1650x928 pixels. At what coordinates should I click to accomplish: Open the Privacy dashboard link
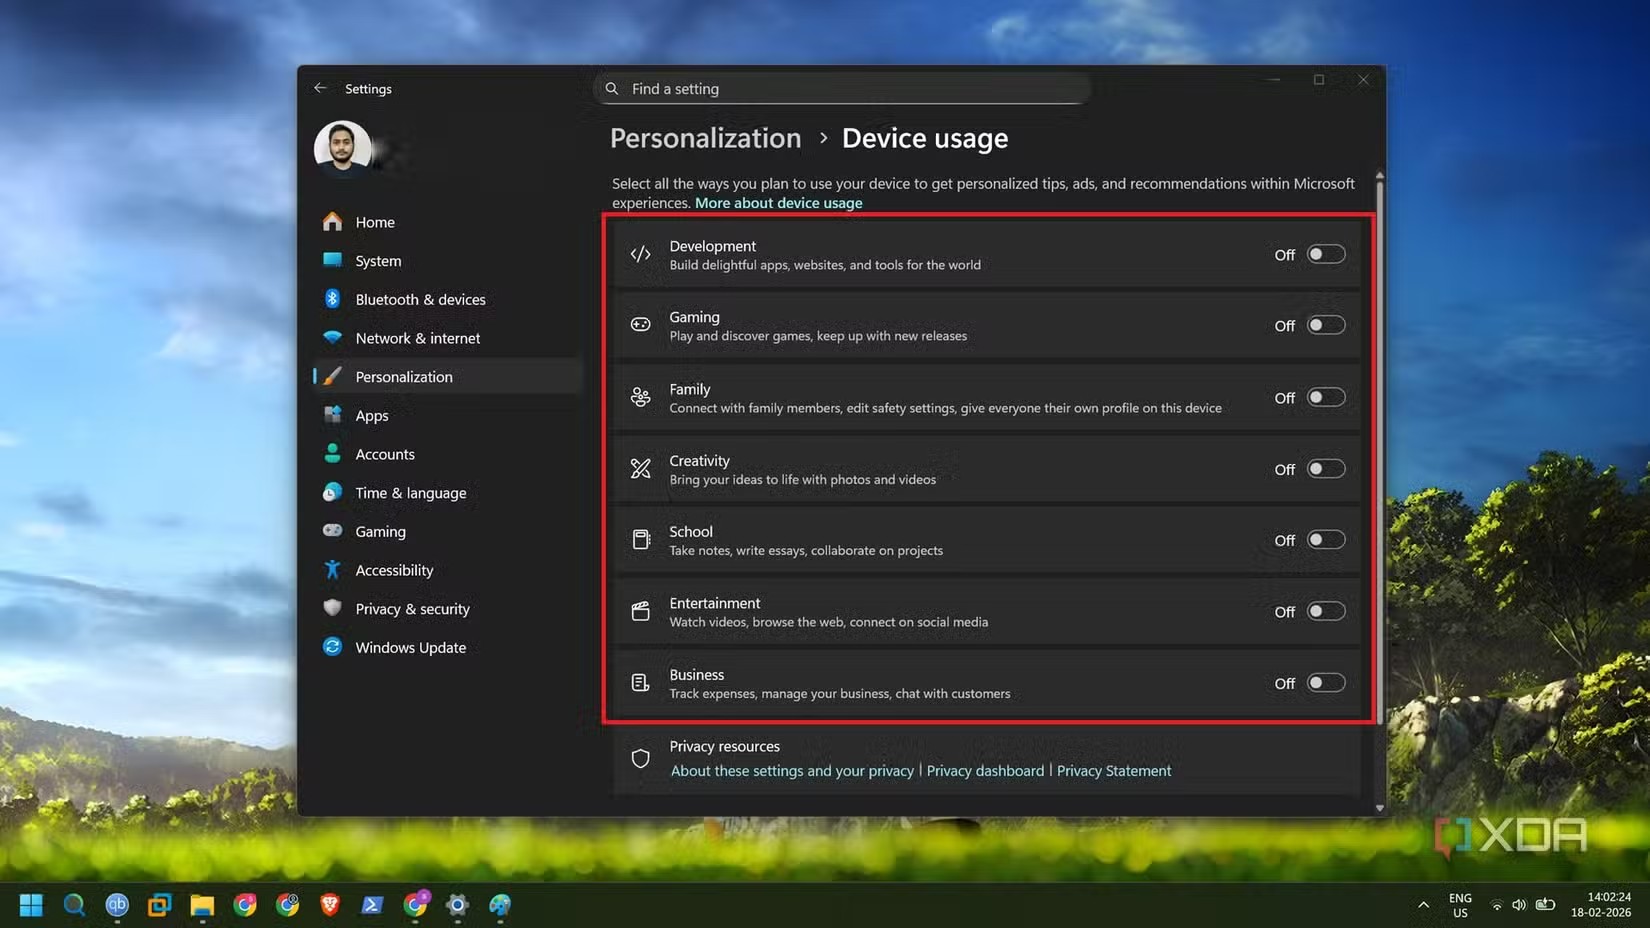click(985, 771)
